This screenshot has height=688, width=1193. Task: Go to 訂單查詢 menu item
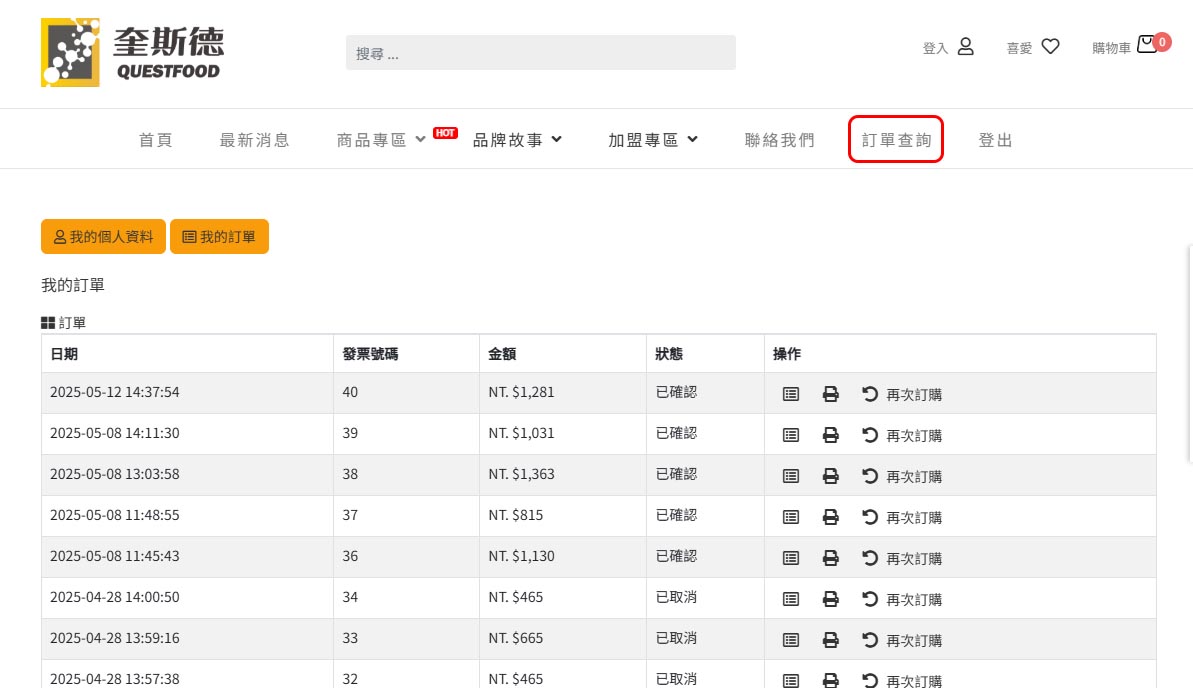896,140
